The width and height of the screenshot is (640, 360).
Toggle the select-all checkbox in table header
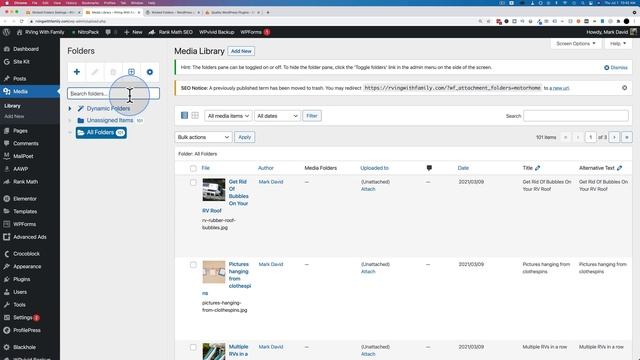tap(193, 168)
